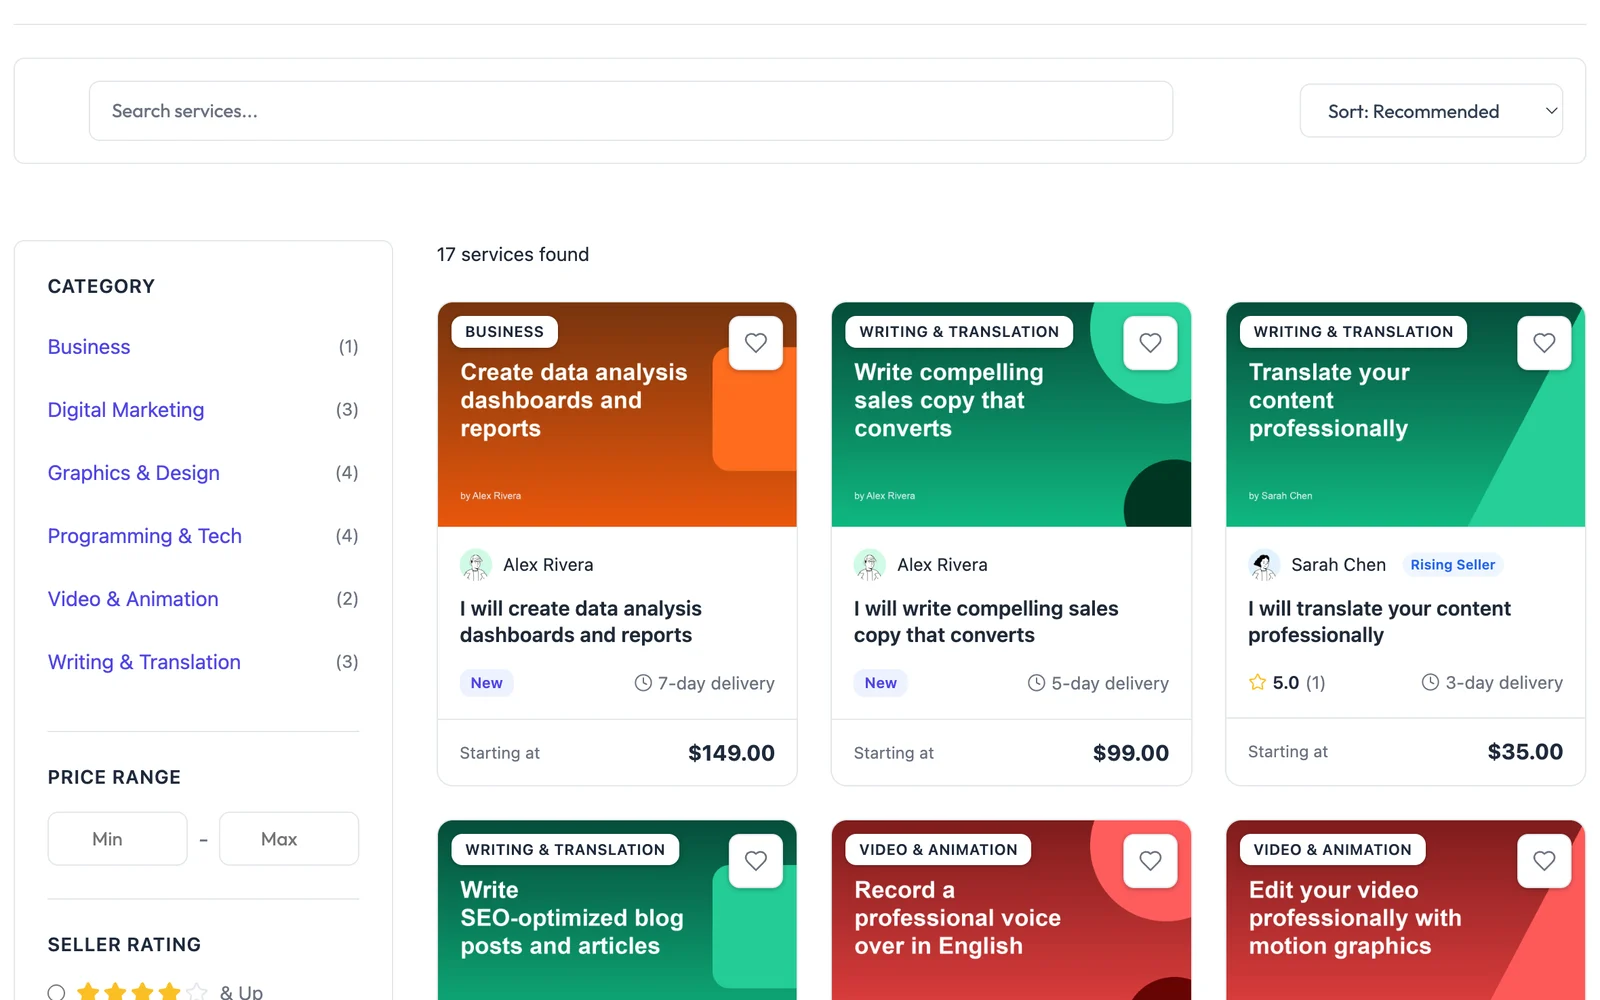Filter by Video & Animation category

click(x=133, y=599)
